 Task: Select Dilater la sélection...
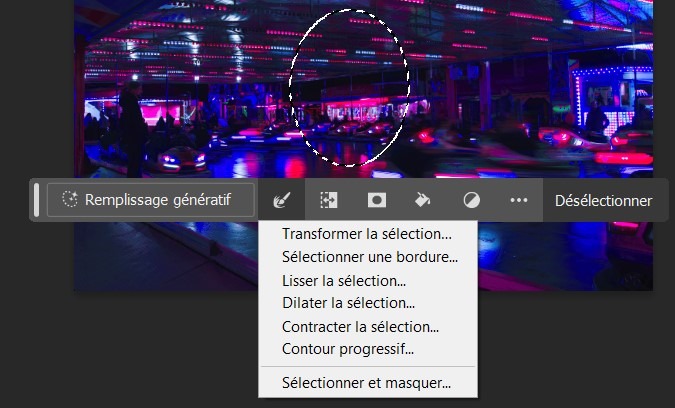348,303
